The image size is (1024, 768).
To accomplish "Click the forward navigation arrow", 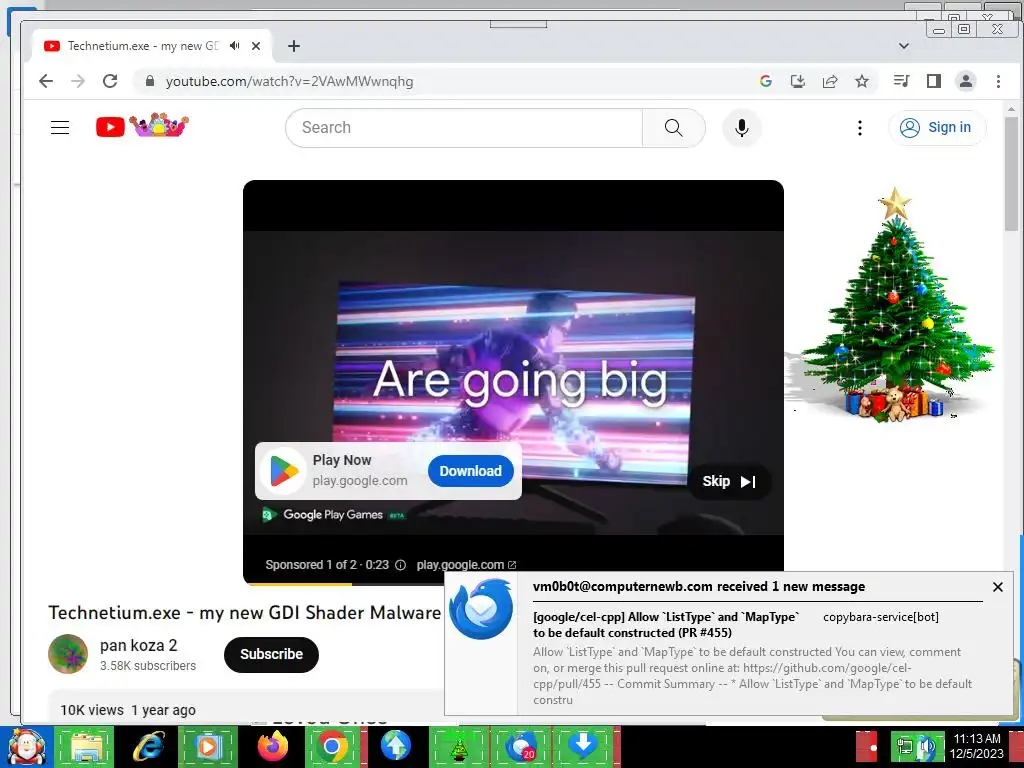I will pyautogui.click(x=78, y=81).
